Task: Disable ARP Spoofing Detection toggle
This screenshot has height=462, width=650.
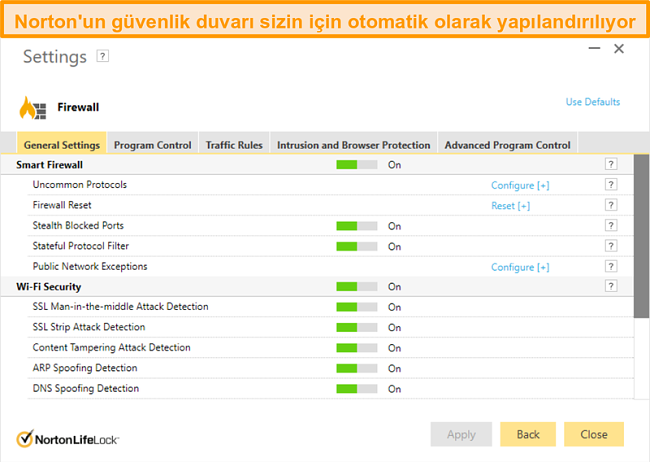Action: coord(357,368)
